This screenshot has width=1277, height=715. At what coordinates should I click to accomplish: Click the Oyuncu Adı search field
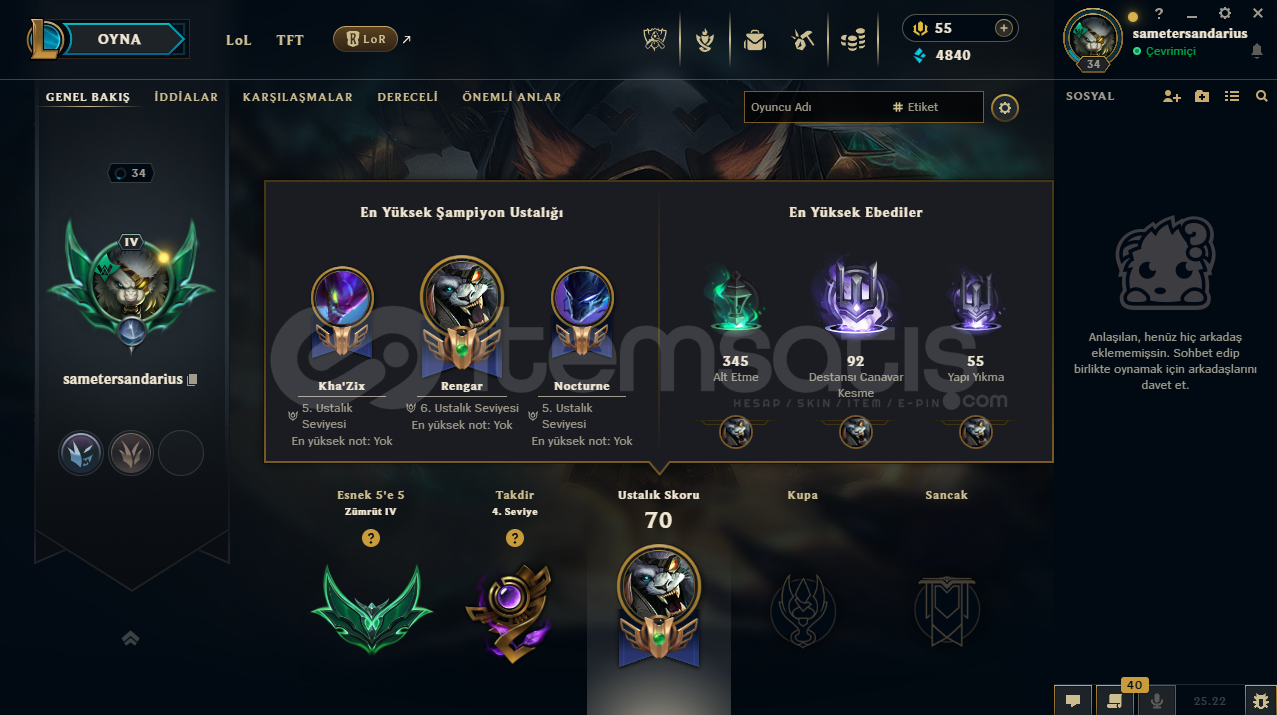coord(814,107)
